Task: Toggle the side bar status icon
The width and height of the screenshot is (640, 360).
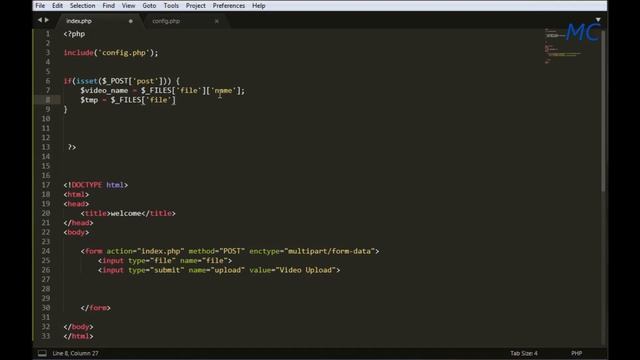Action: [x=42, y=353]
